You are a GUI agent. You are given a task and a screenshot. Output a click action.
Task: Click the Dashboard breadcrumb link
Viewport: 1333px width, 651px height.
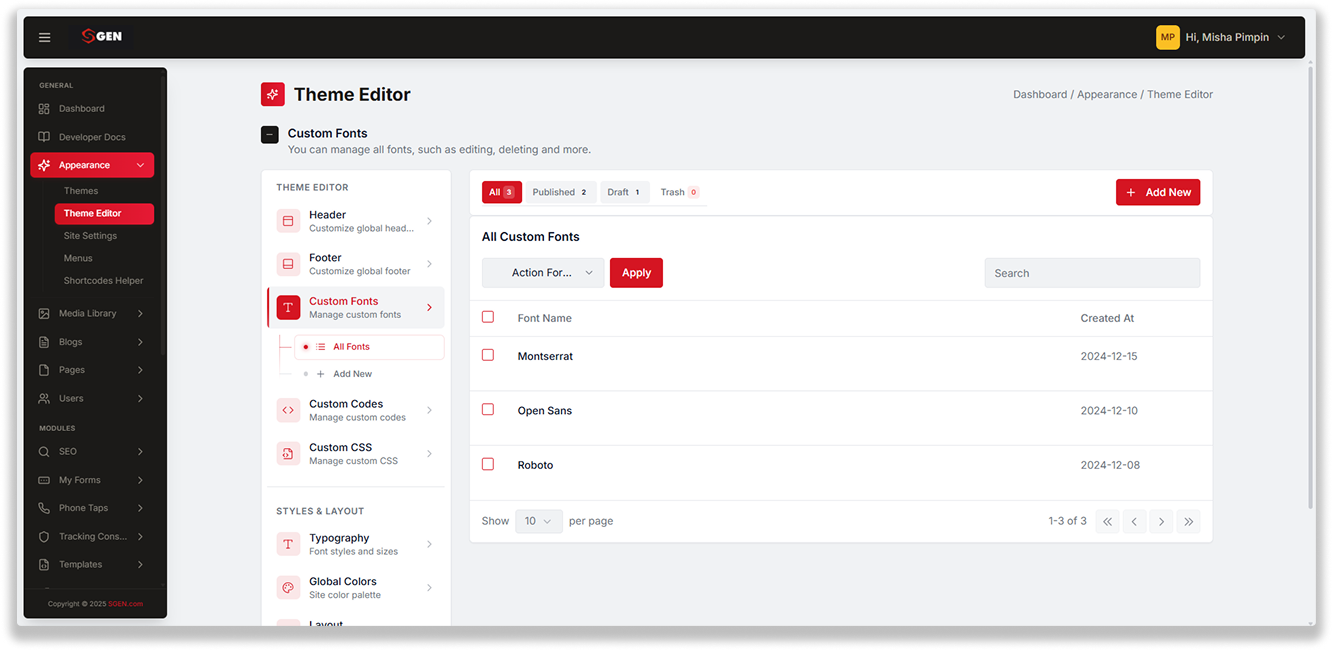[x=1040, y=94]
